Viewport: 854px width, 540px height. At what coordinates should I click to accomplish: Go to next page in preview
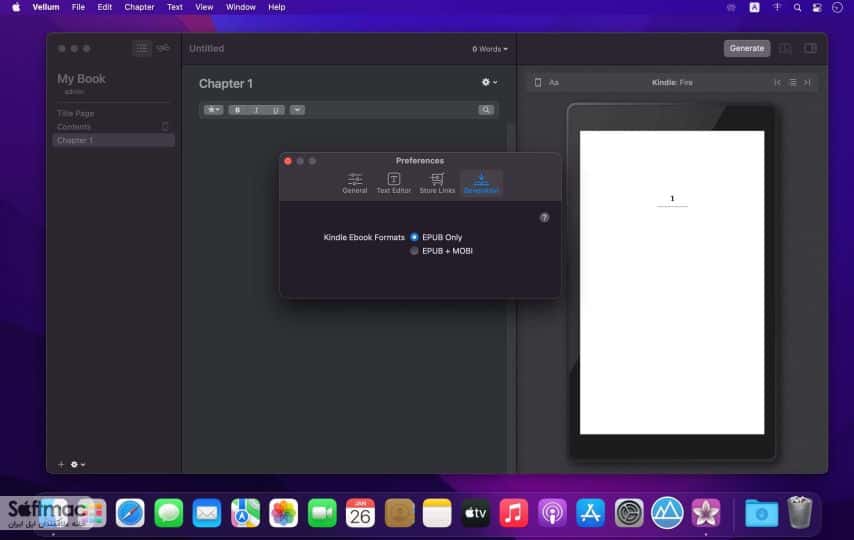point(807,82)
